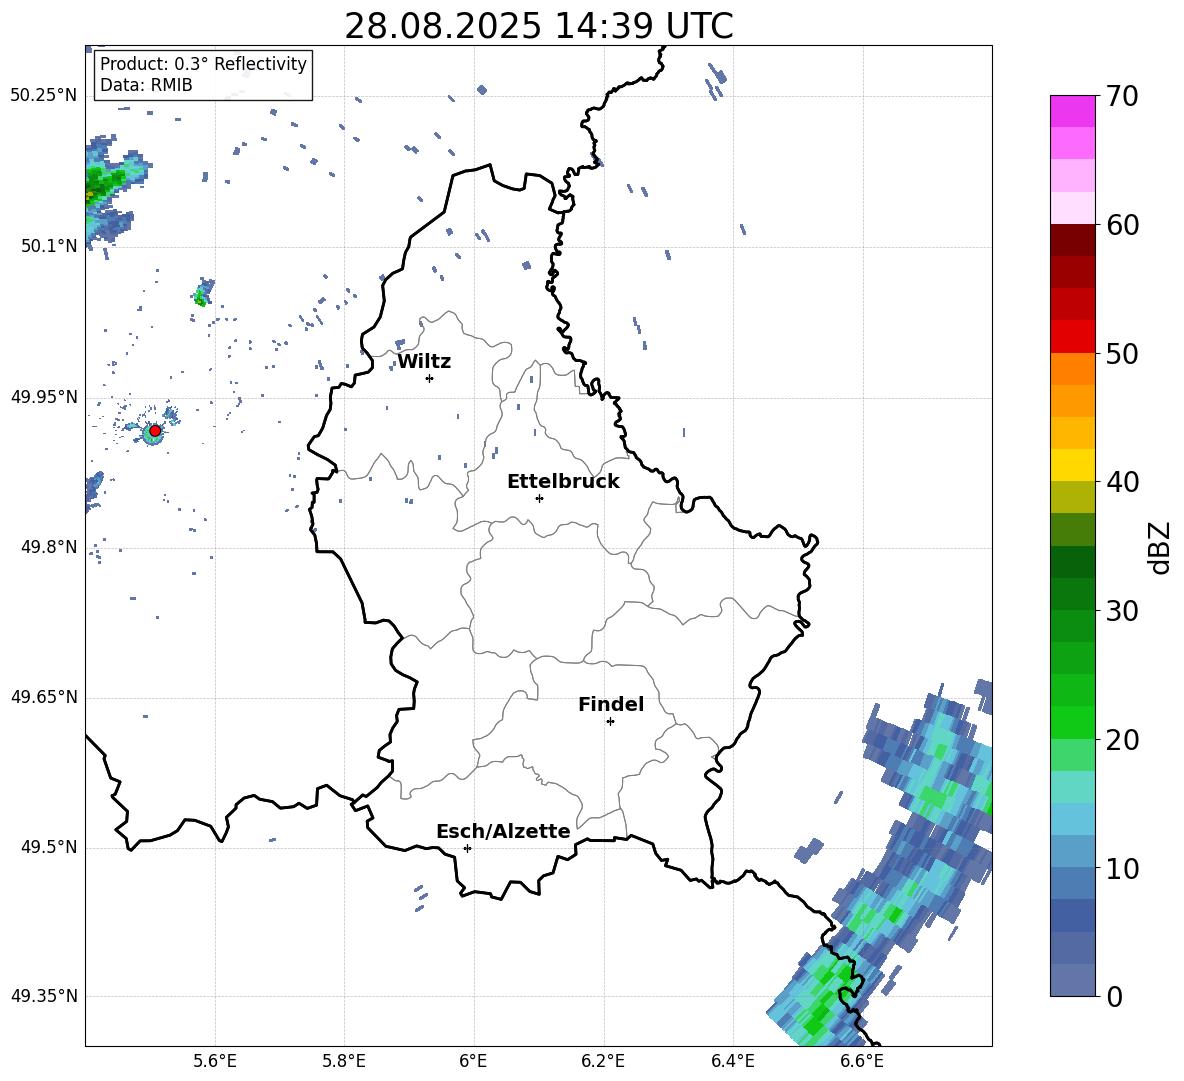The width and height of the screenshot is (1184, 1081).
Task: Pick the dark green swatch just above 30 dBZ
Action: click(x=1072, y=594)
